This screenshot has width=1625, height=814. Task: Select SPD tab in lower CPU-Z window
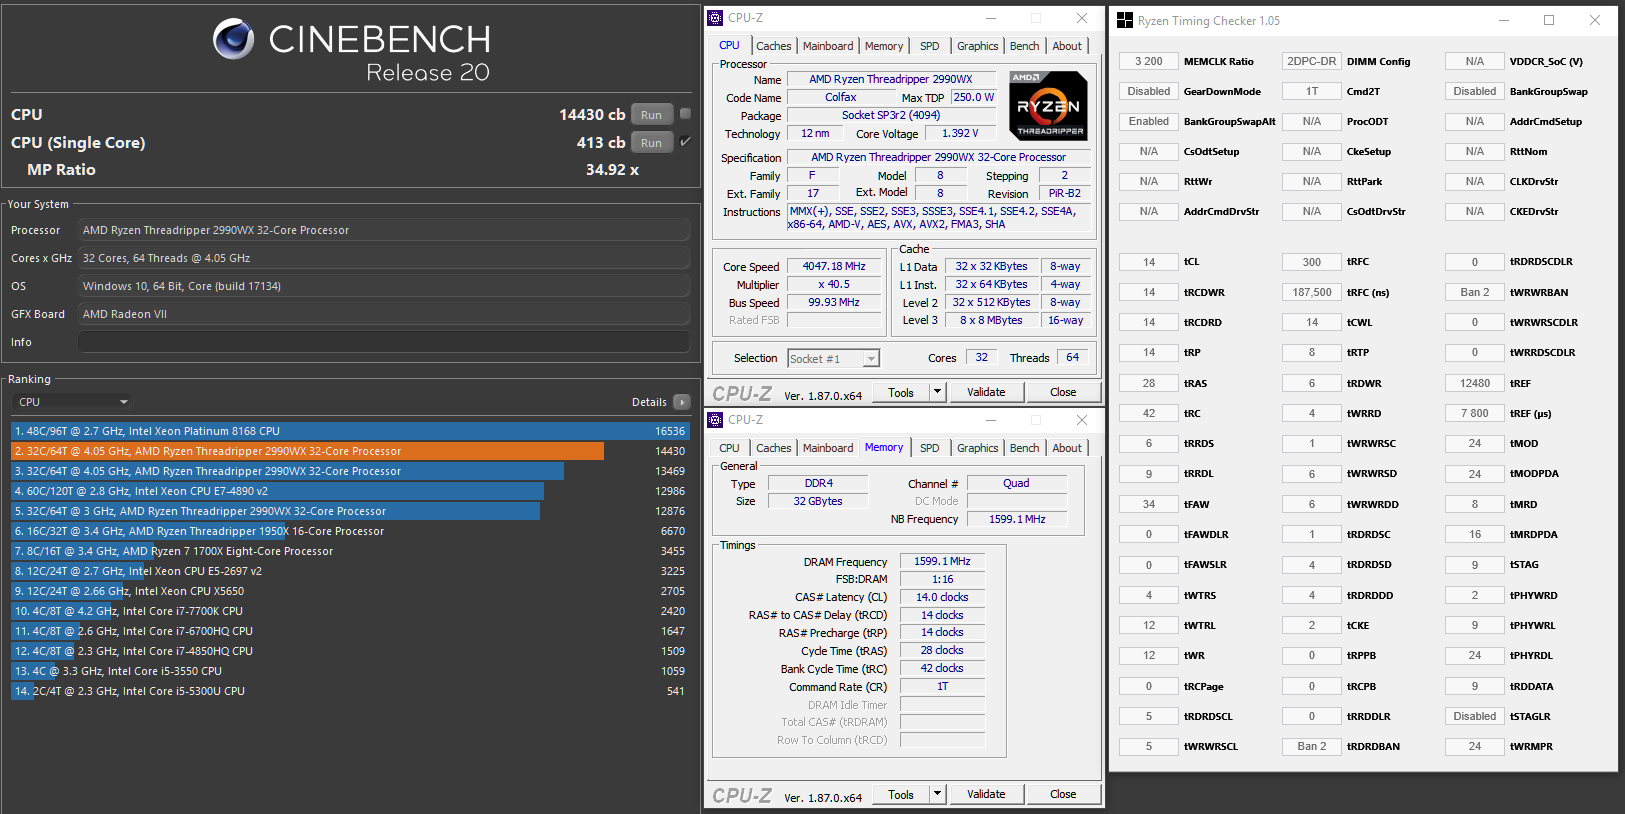930,448
